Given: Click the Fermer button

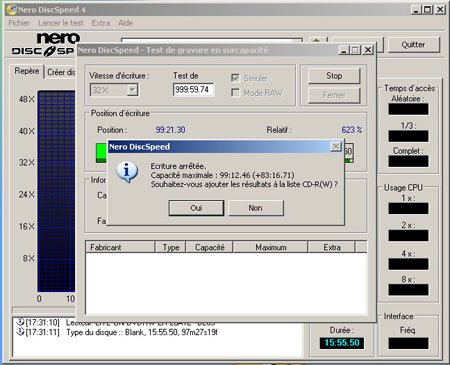Looking at the screenshot, I should [x=334, y=95].
